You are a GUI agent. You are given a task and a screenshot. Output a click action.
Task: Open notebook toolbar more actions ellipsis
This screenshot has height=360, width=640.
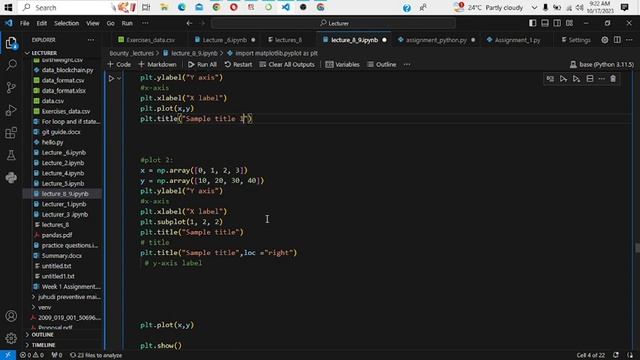[x=407, y=64]
